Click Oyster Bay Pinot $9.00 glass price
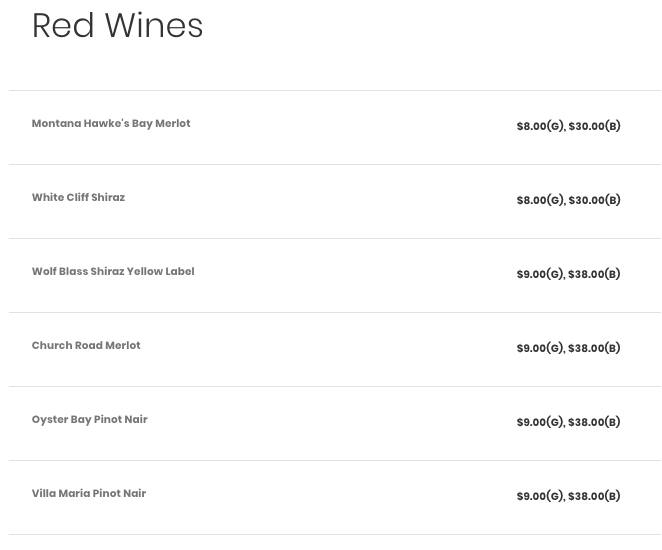Viewport: 662px width, 550px height. pos(540,423)
